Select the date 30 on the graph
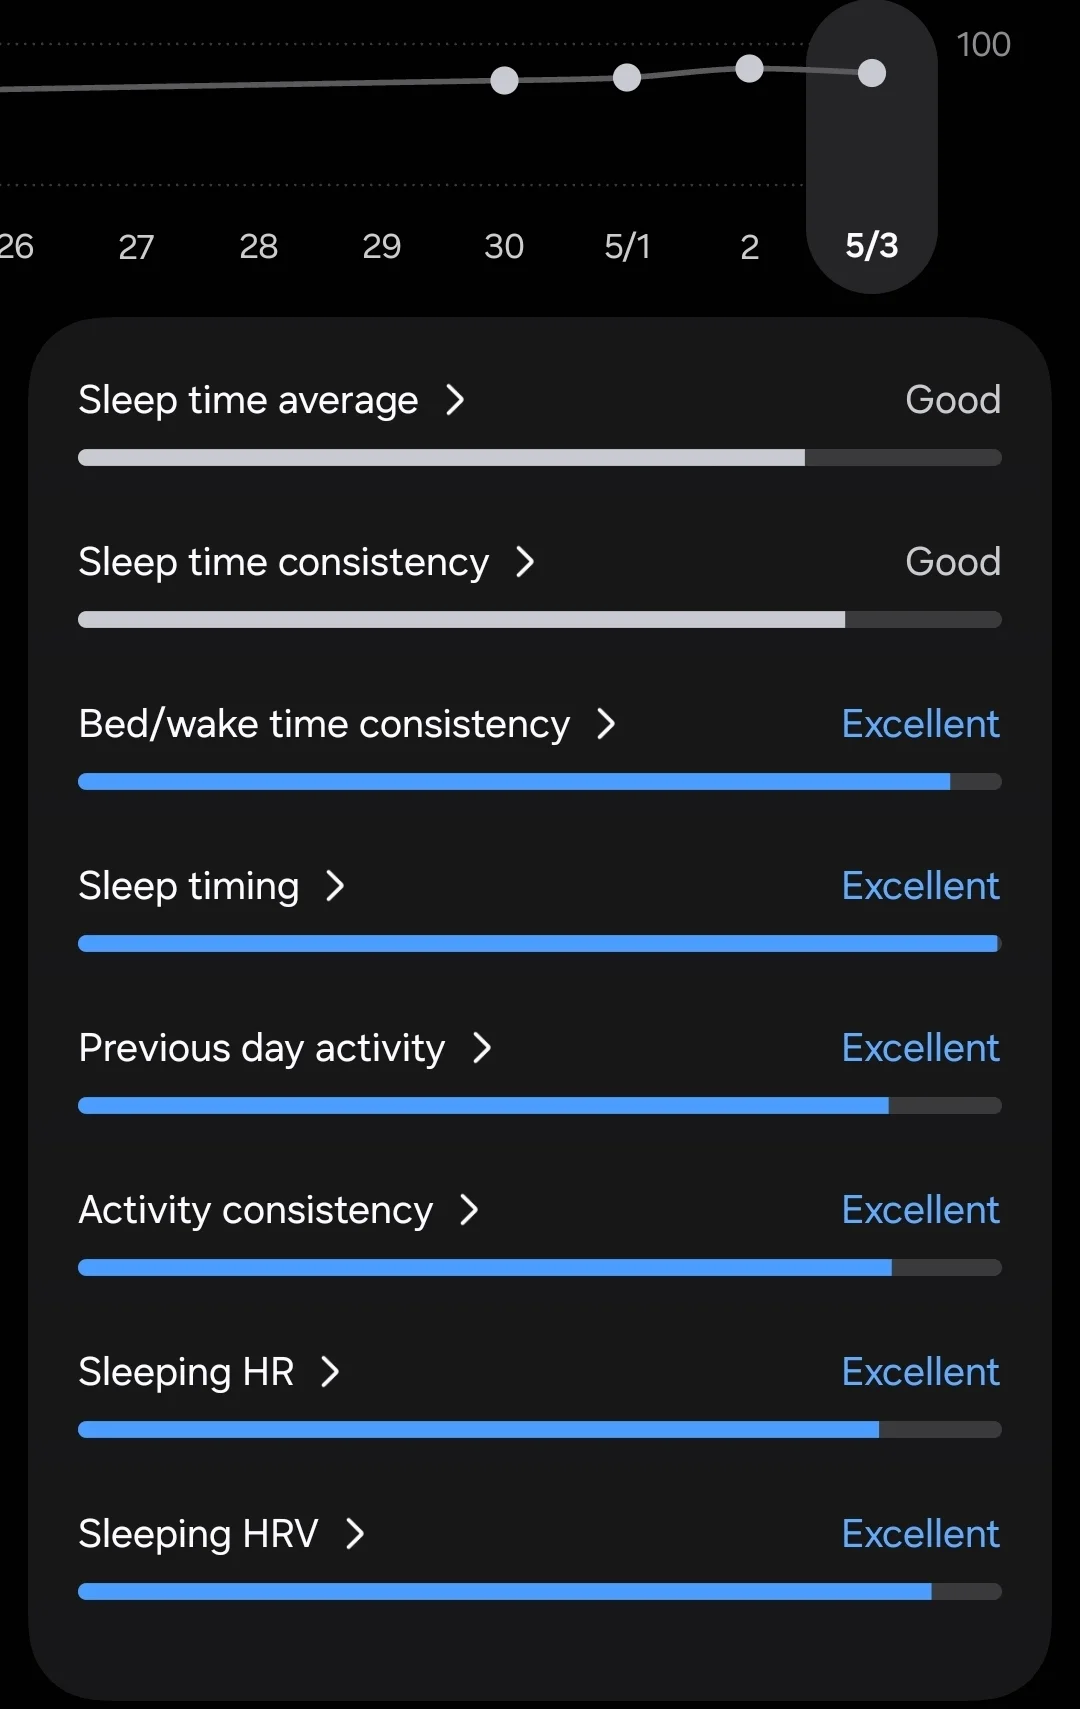Screen dimensions: 1080x1709 tap(504, 245)
